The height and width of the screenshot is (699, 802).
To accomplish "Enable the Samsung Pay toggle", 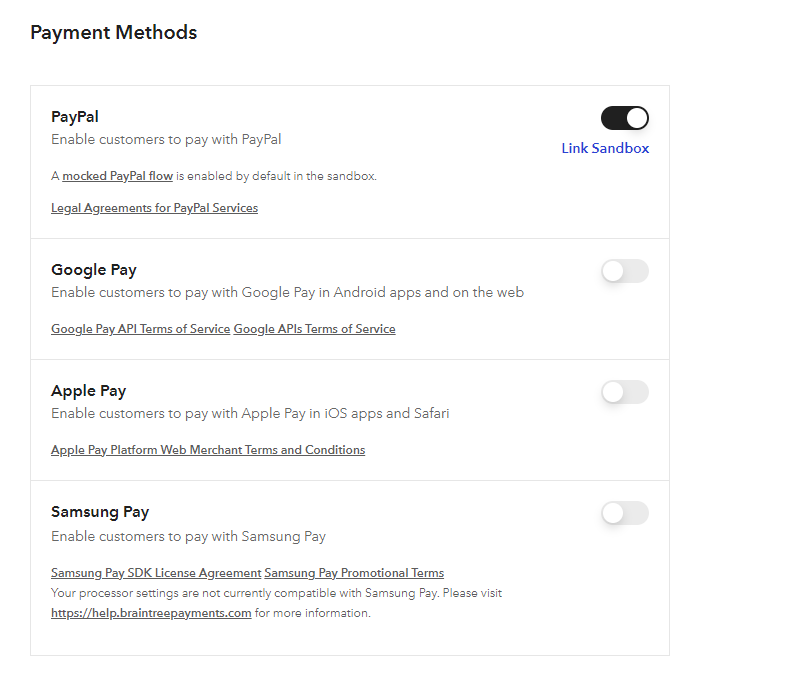I will [625, 513].
